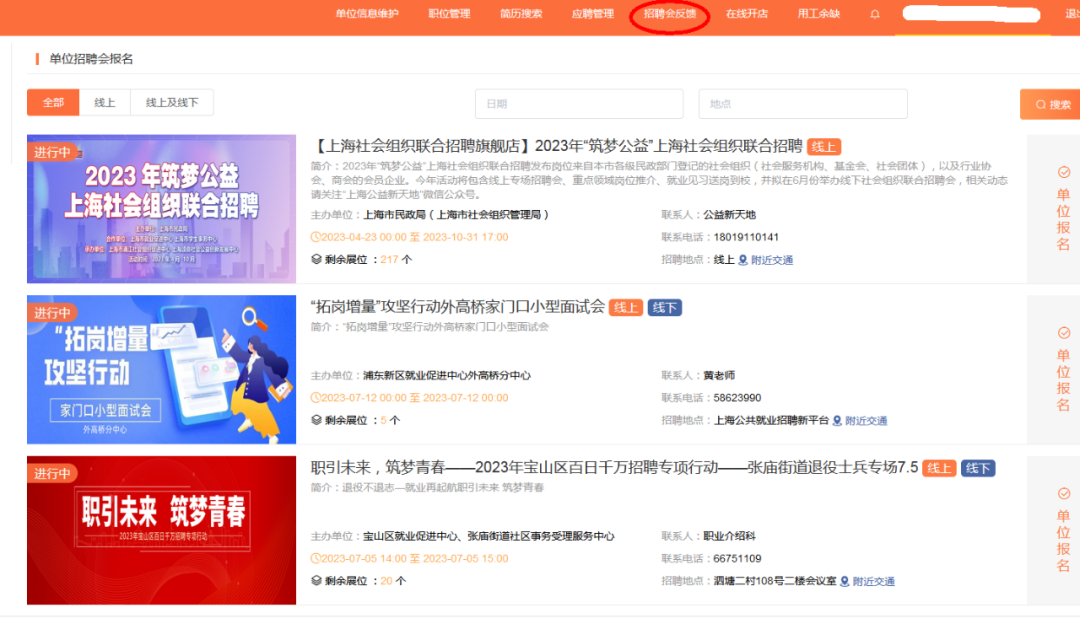Click the 单位招聘会报名 page heading
The image size is (1080, 624).
[91, 59]
